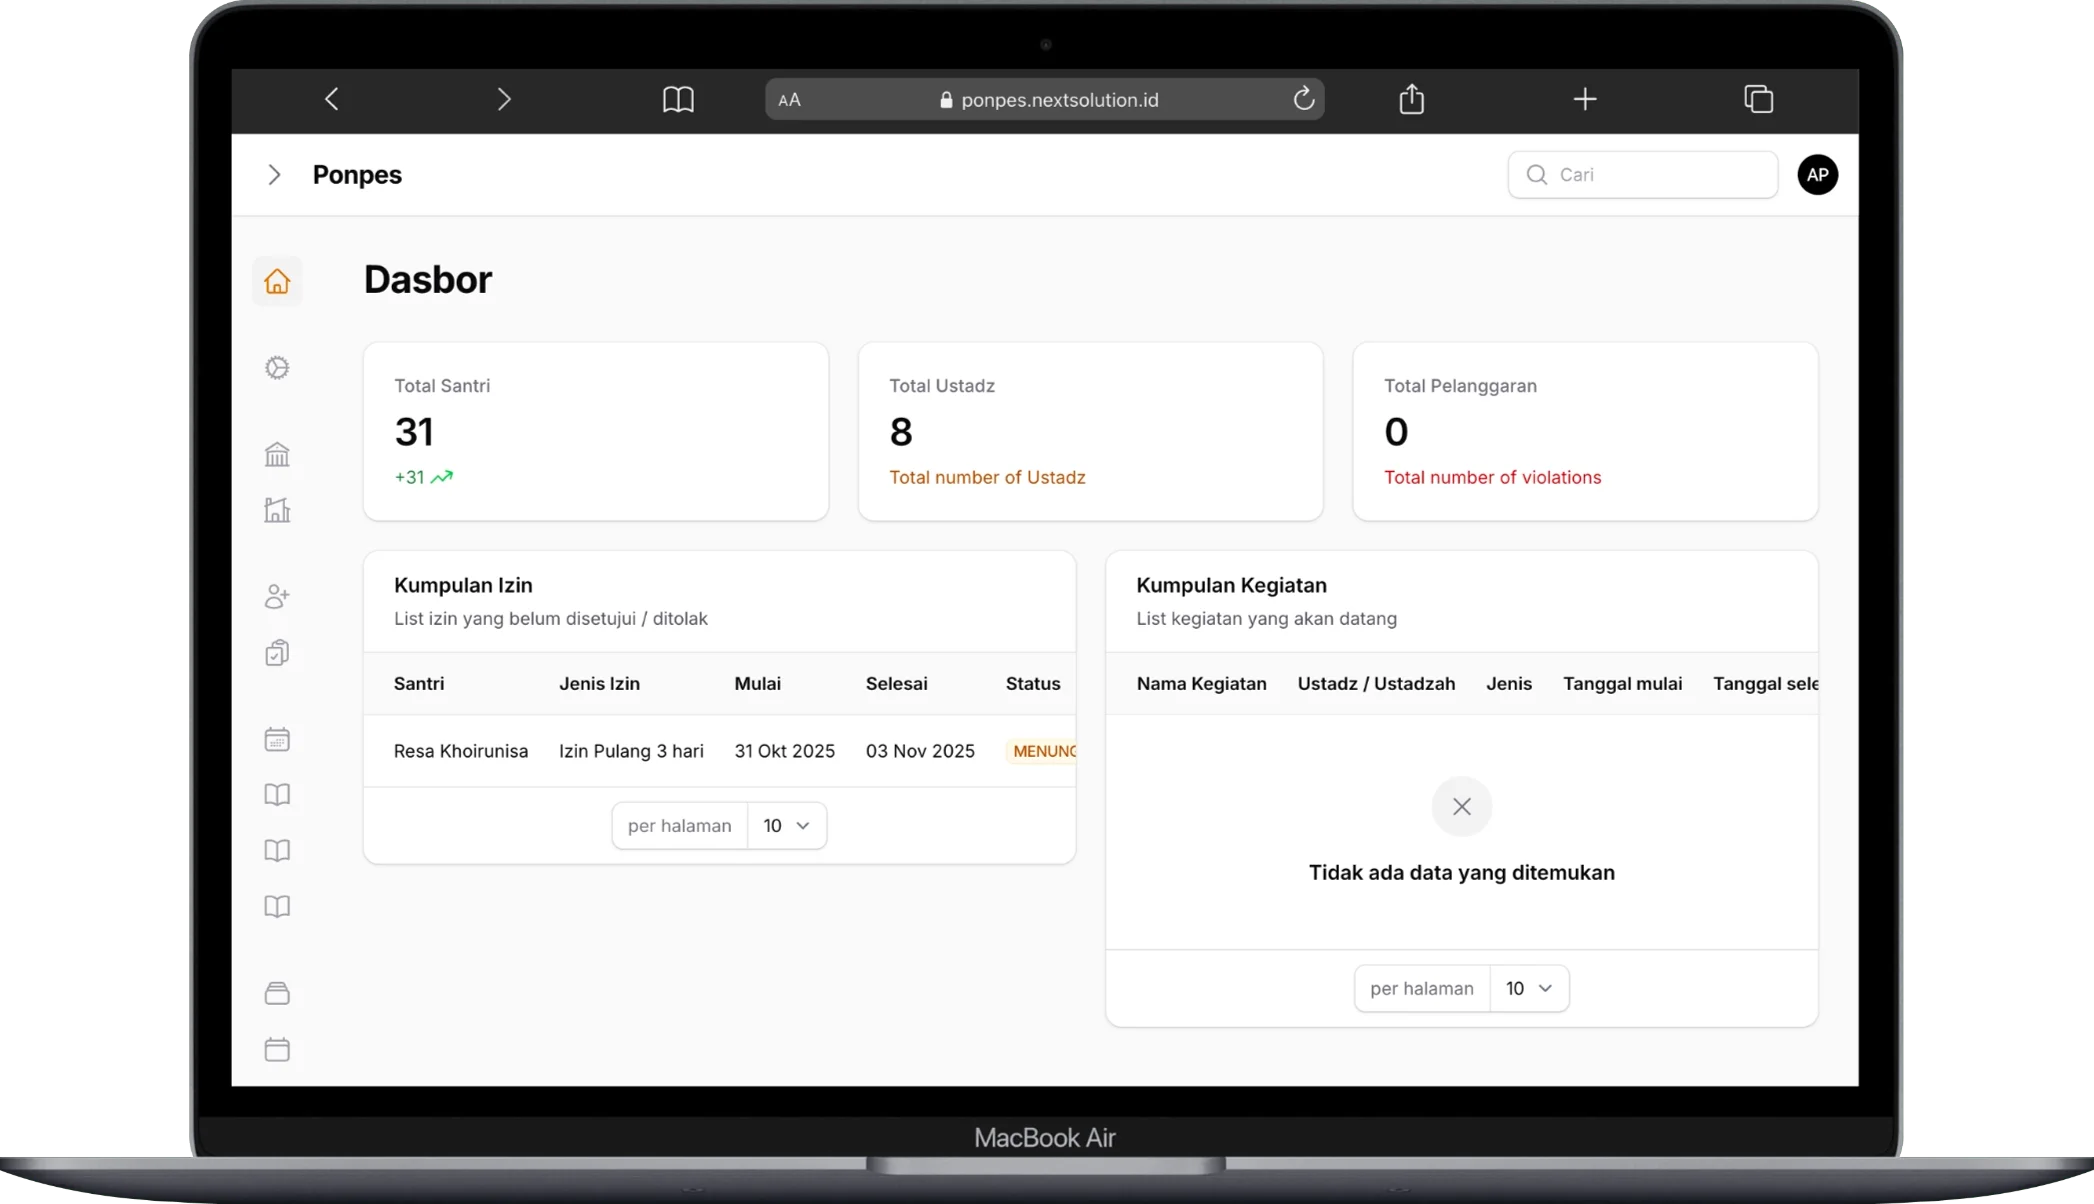Viewport: 2094px width, 1204px height.
Task: Reload the page with refresh icon
Action: point(1303,99)
